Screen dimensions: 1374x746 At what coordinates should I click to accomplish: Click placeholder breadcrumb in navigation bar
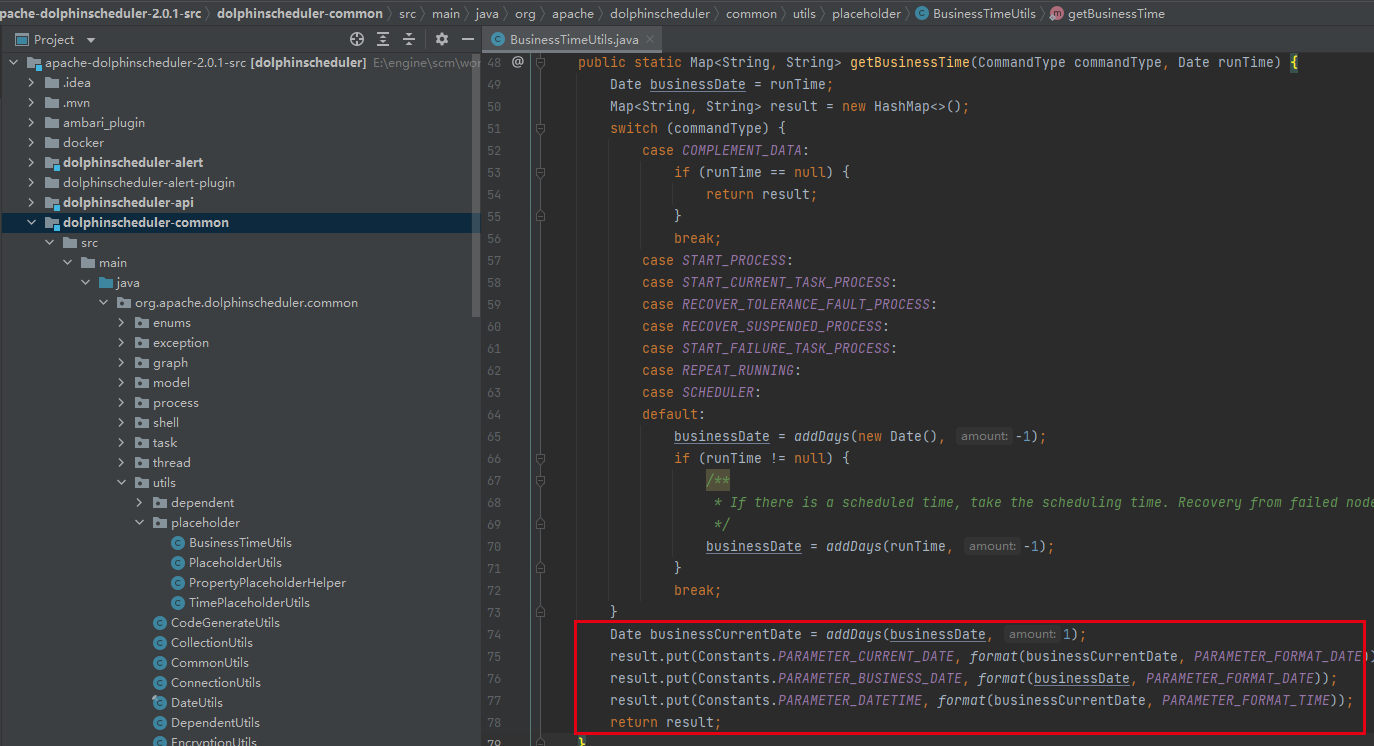tap(866, 13)
